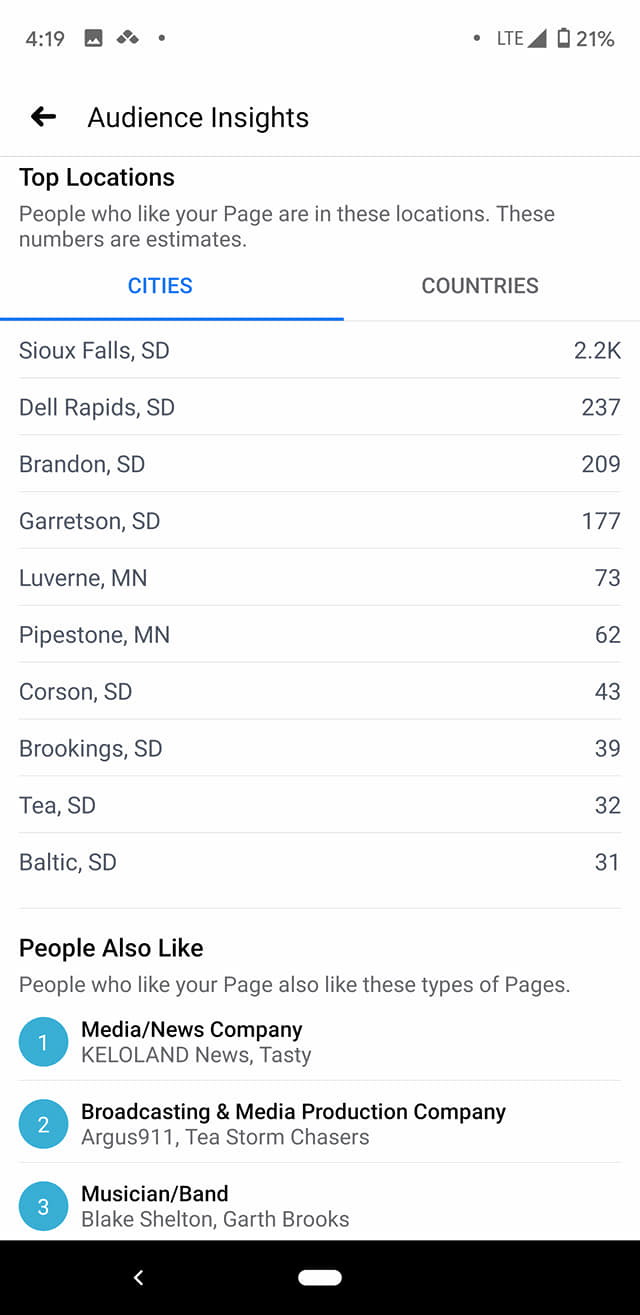This screenshot has height=1315, width=640.
Task: Choose the Luverne, MN location row
Action: coord(320,577)
